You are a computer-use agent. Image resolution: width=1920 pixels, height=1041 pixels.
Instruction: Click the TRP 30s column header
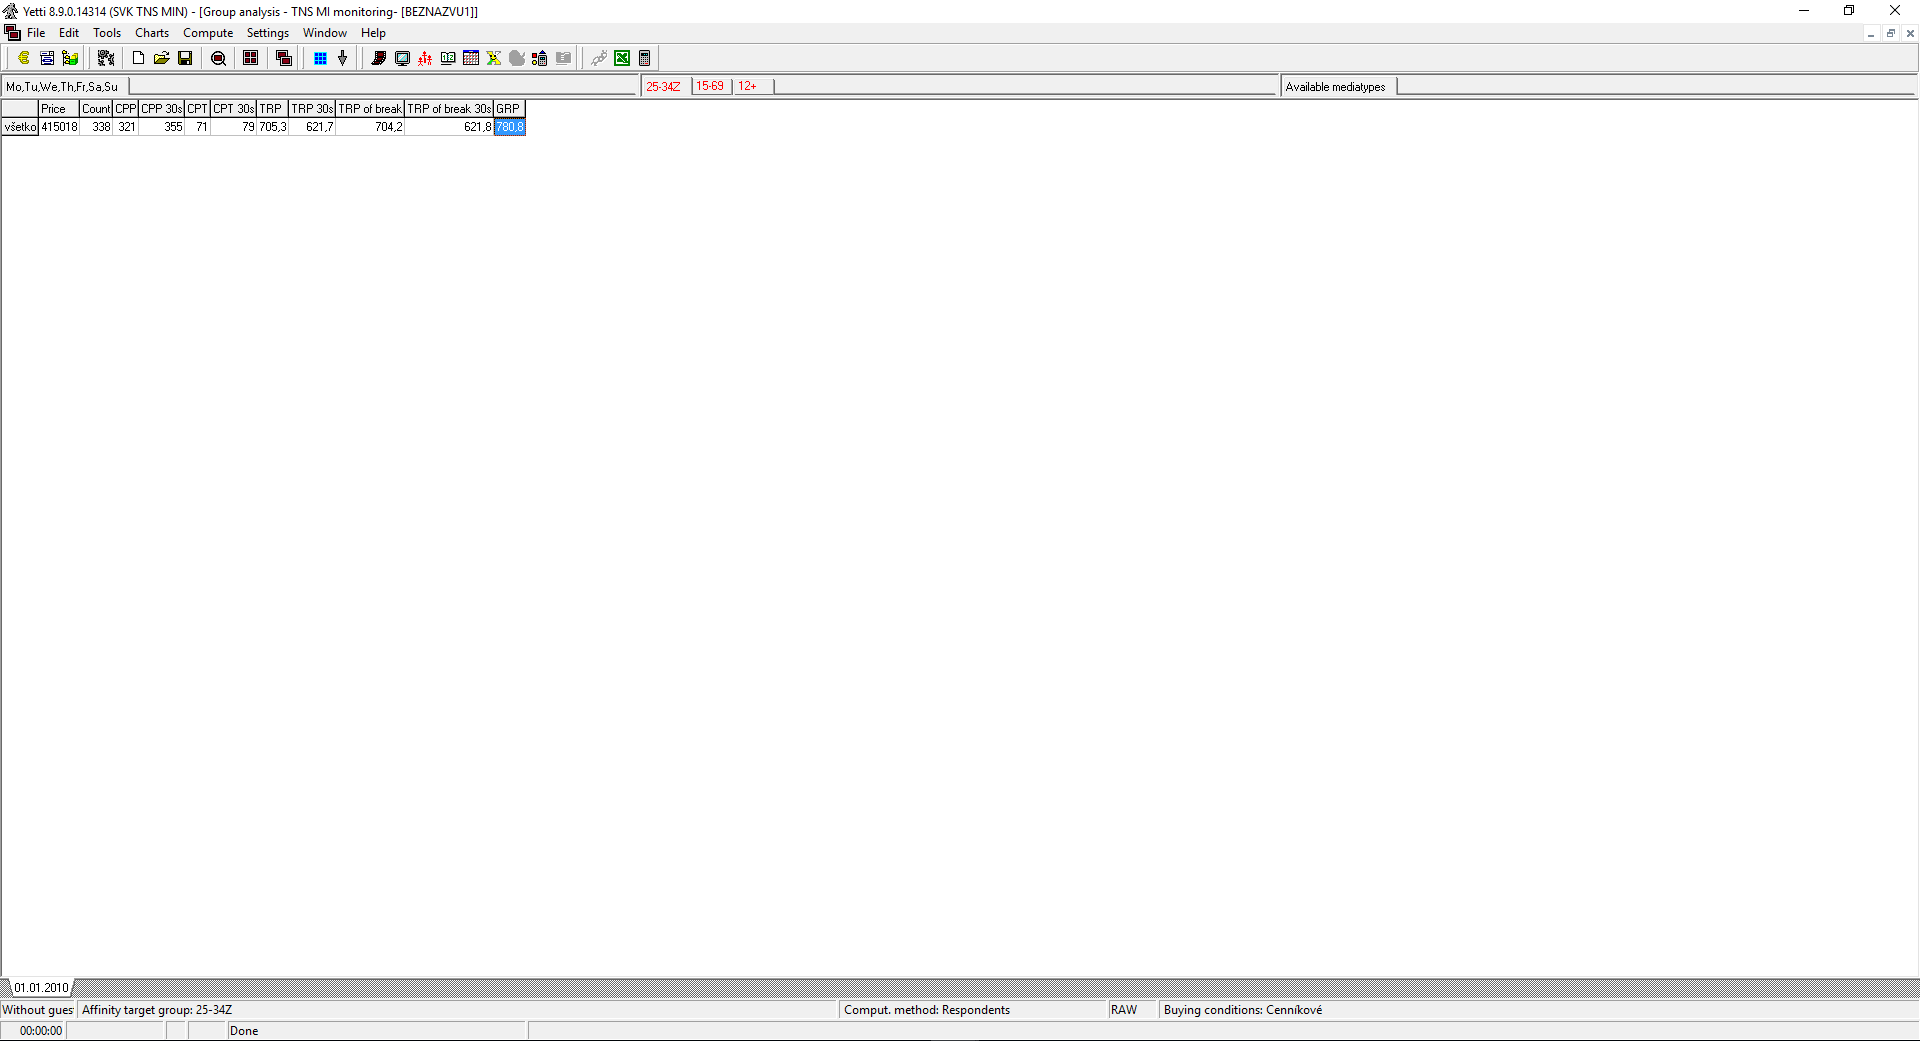tap(312, 109)
